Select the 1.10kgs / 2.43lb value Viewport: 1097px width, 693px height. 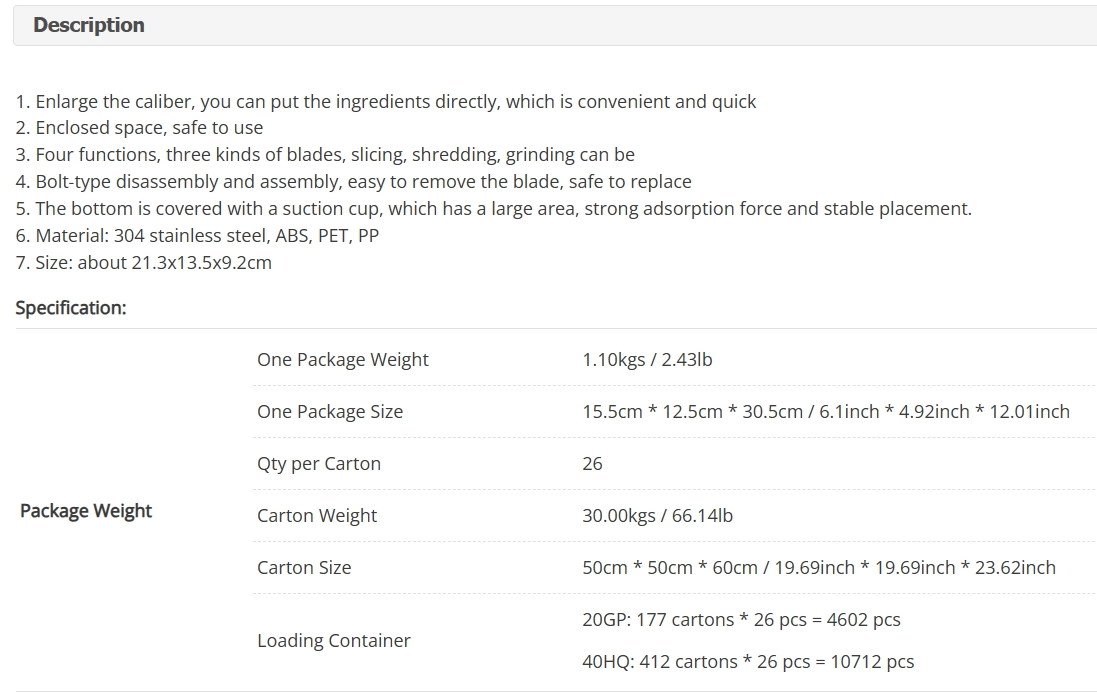647,359
